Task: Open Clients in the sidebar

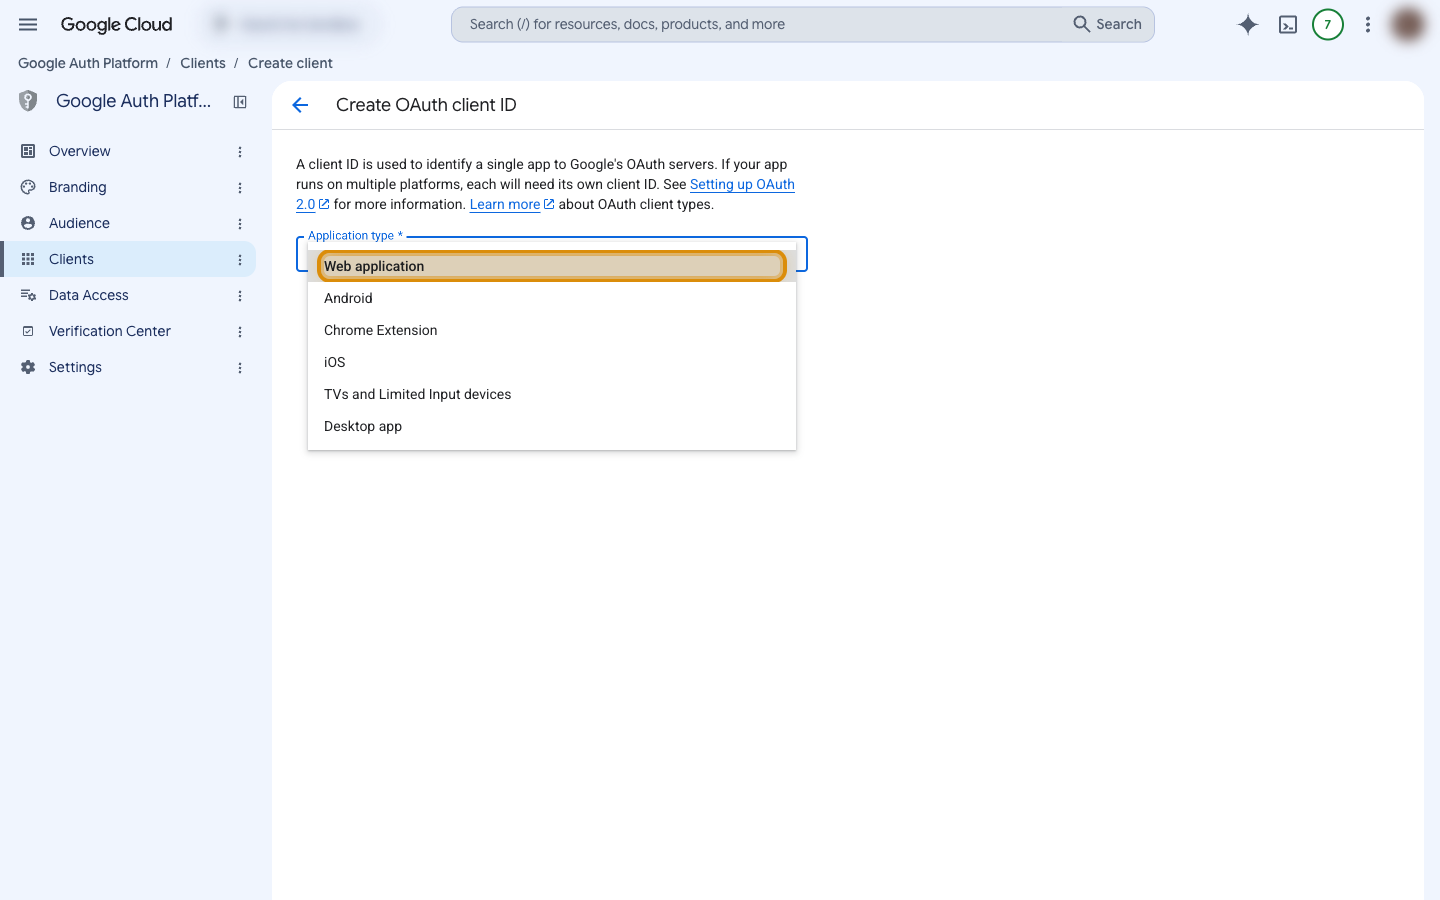Action: coord(128,259)
